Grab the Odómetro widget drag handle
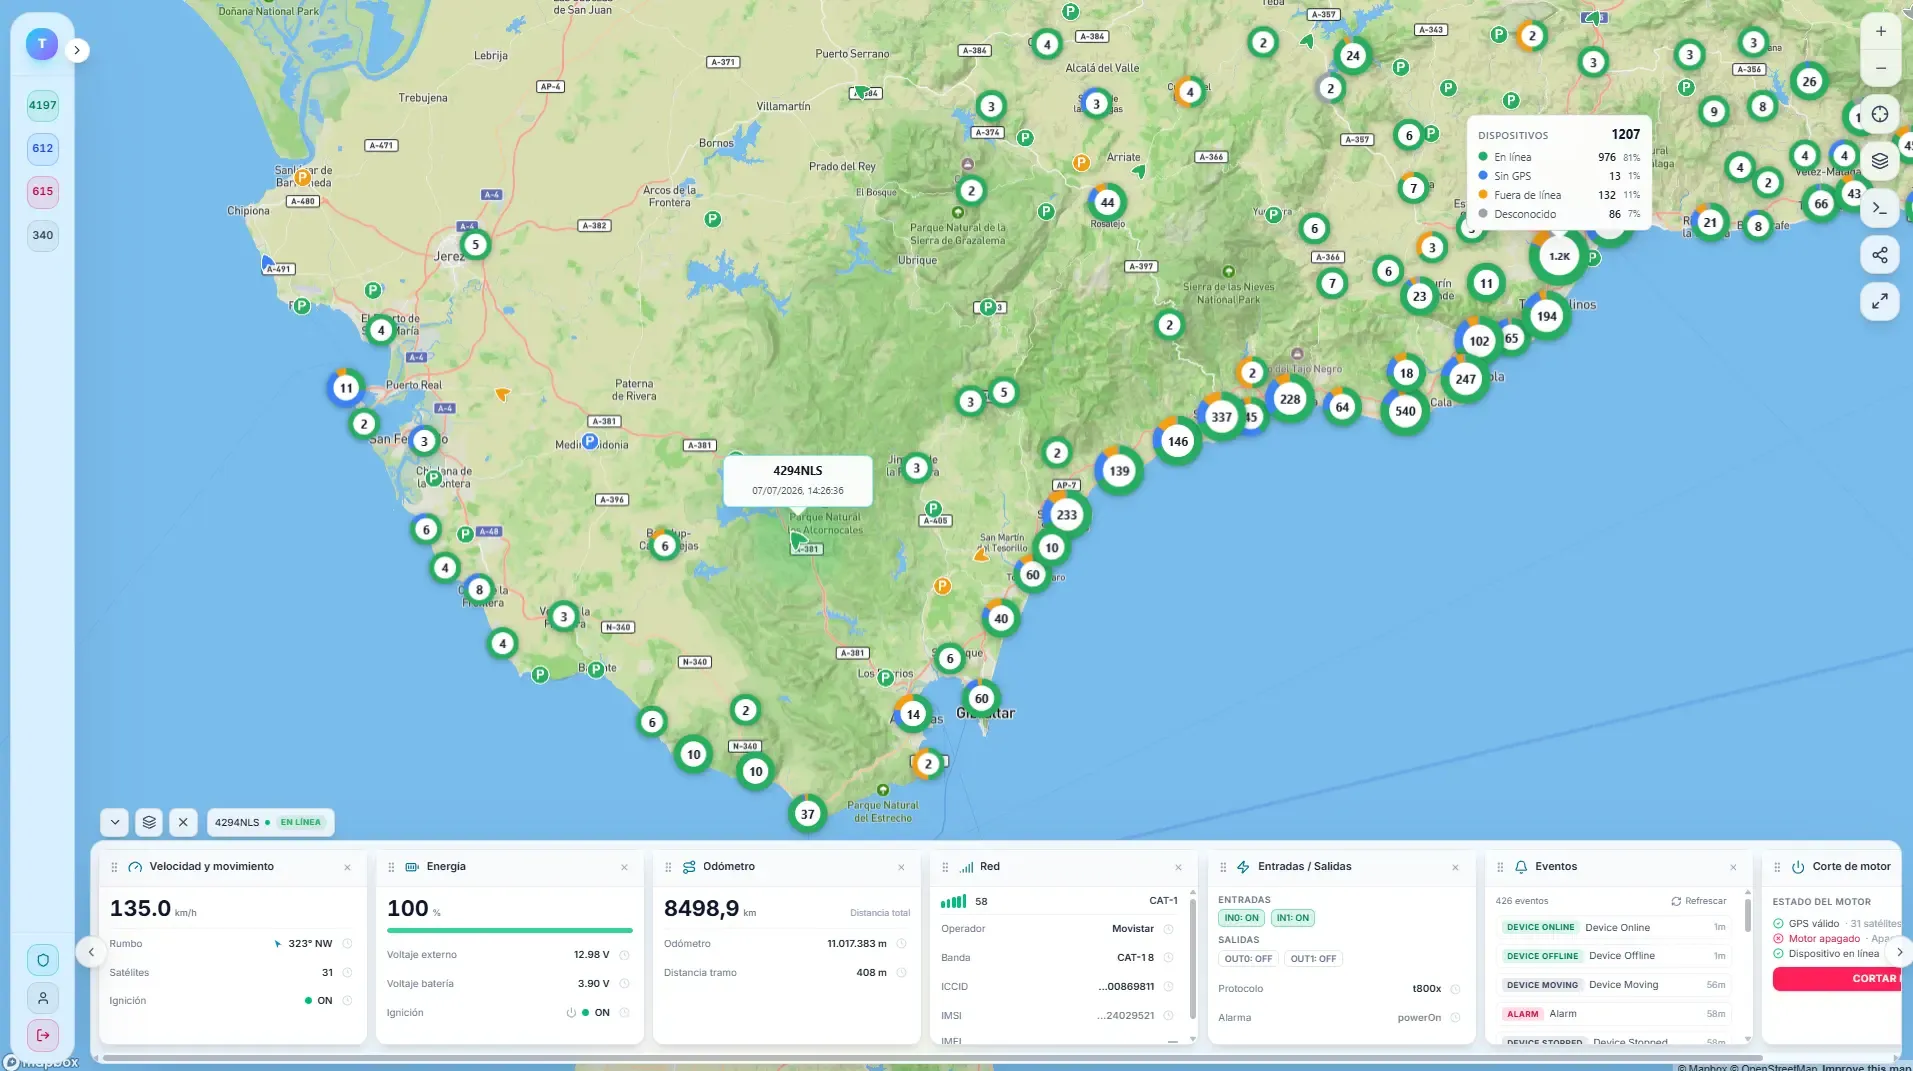This screenshot has width=1913, height=1071. 668,867
